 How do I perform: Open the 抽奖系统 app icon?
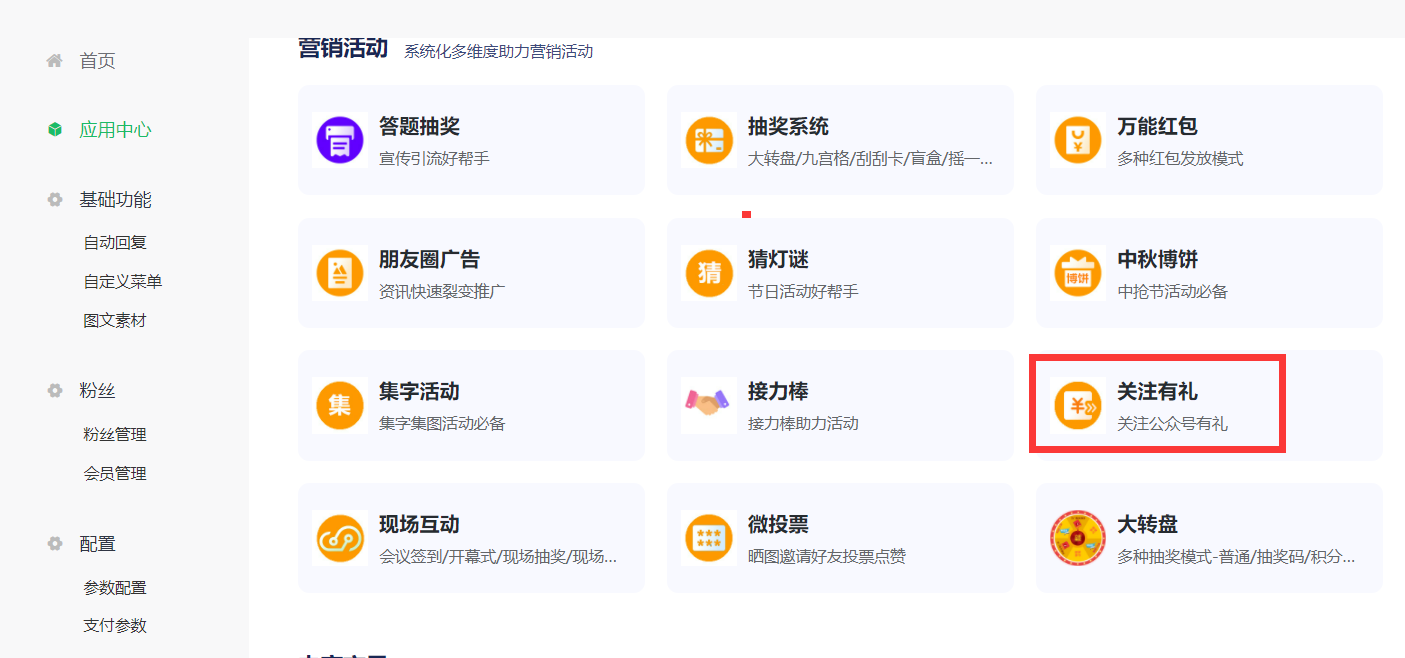click(708, 140)
